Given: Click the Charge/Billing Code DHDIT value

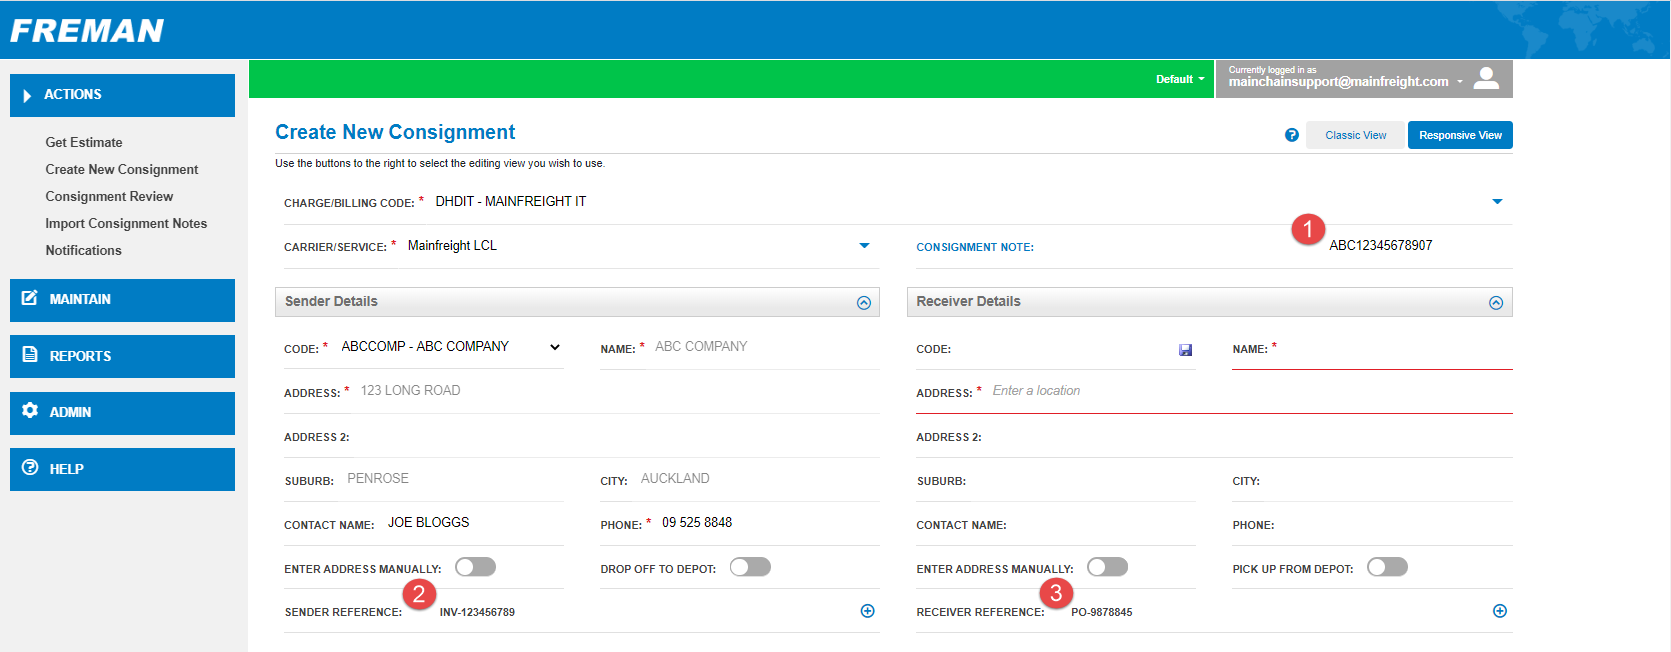Looking at the screenshot, I should [x=511, y=202].
